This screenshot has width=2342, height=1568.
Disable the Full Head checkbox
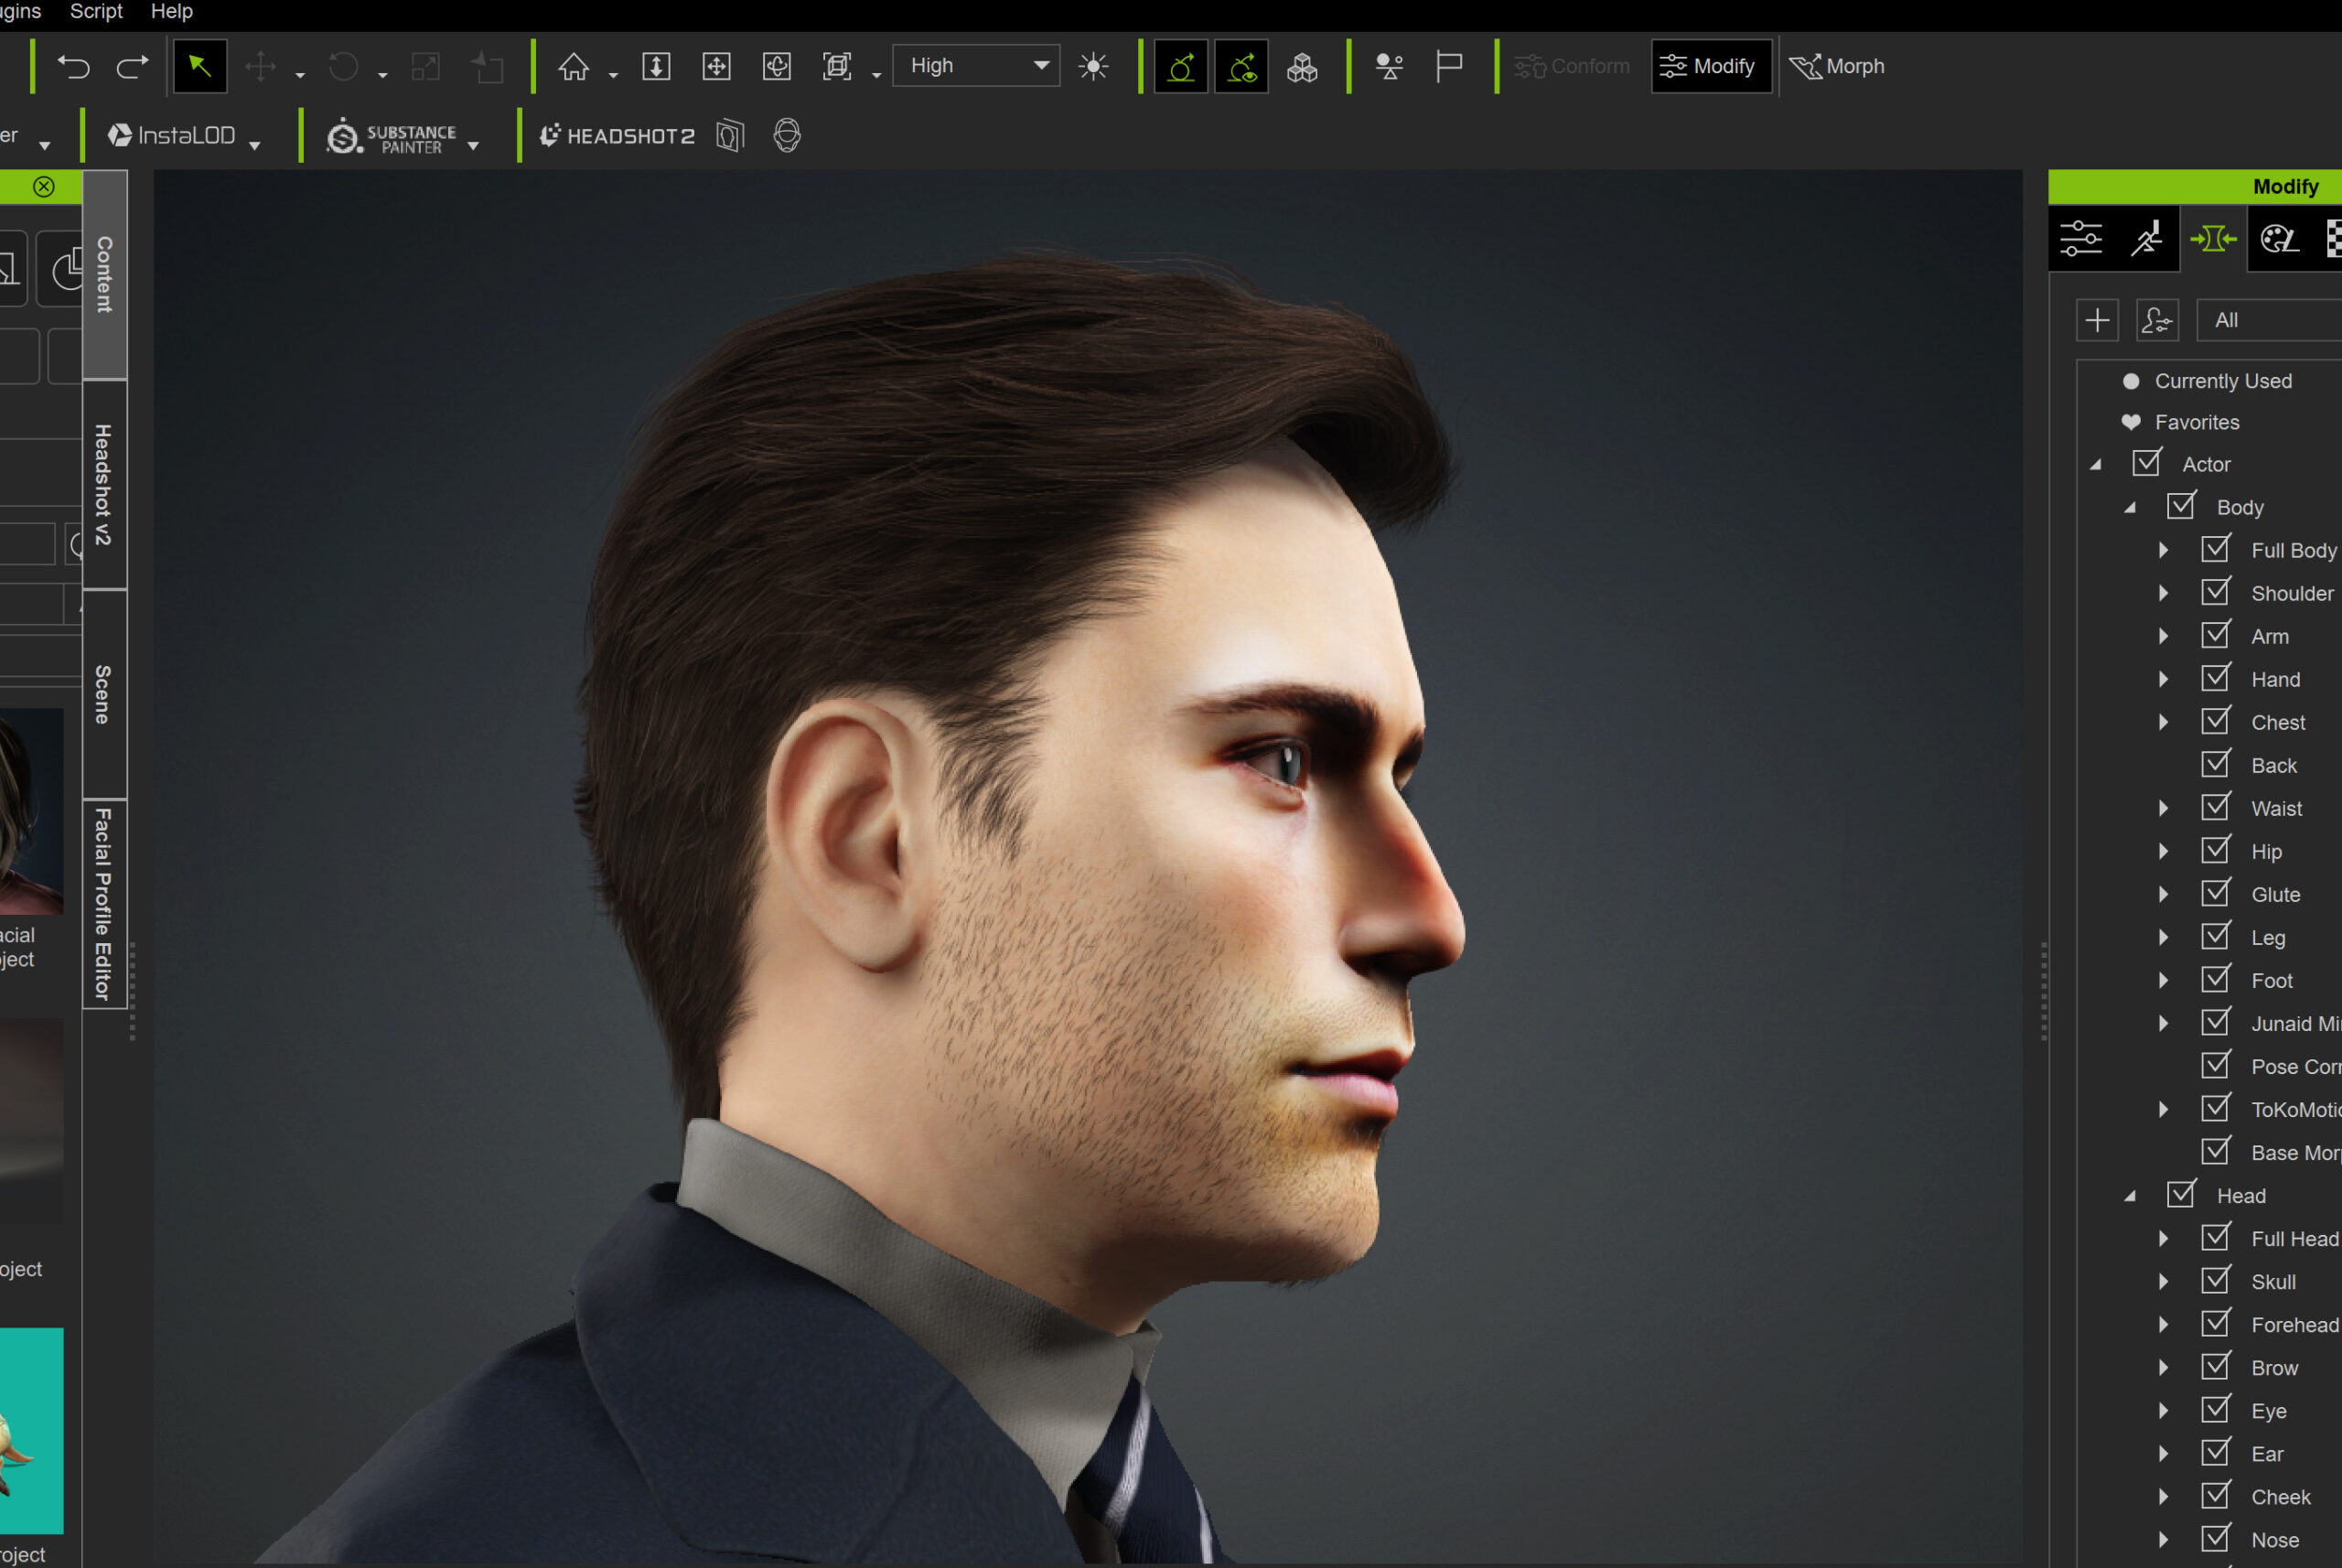(2215, 1238)
